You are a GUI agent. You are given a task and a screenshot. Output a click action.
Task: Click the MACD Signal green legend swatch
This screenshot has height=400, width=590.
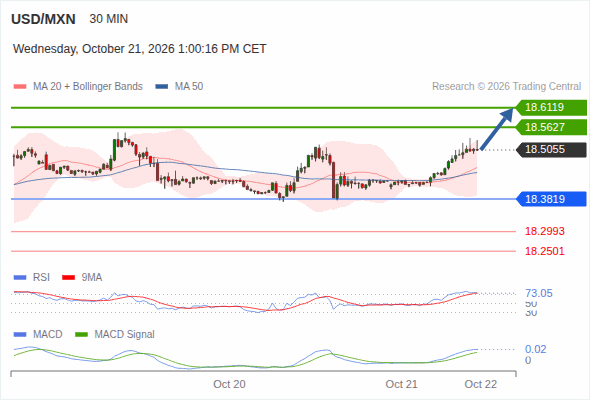pyautogui.click(x=81, y=335)
